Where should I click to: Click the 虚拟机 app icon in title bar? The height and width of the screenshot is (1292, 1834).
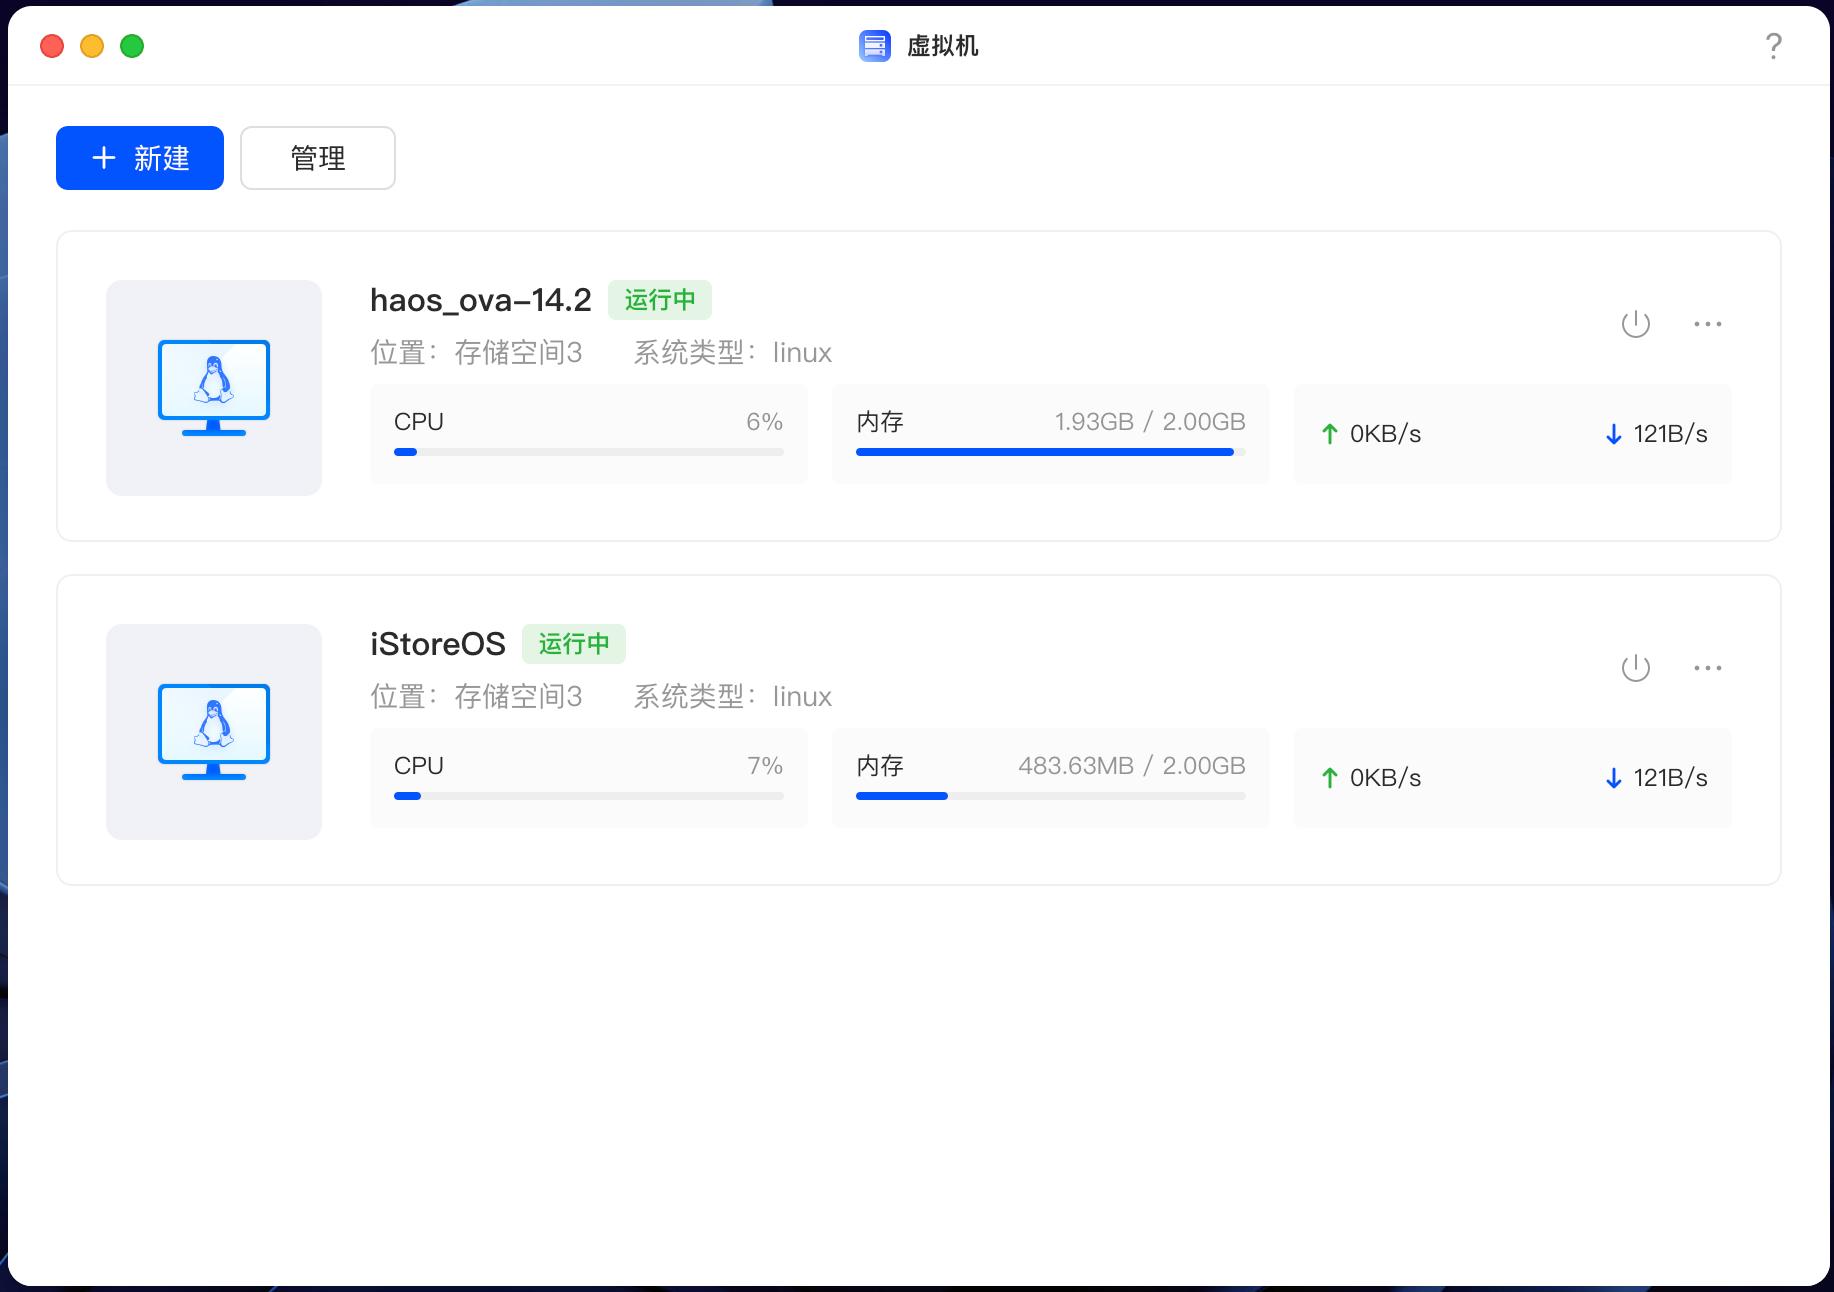875,46
